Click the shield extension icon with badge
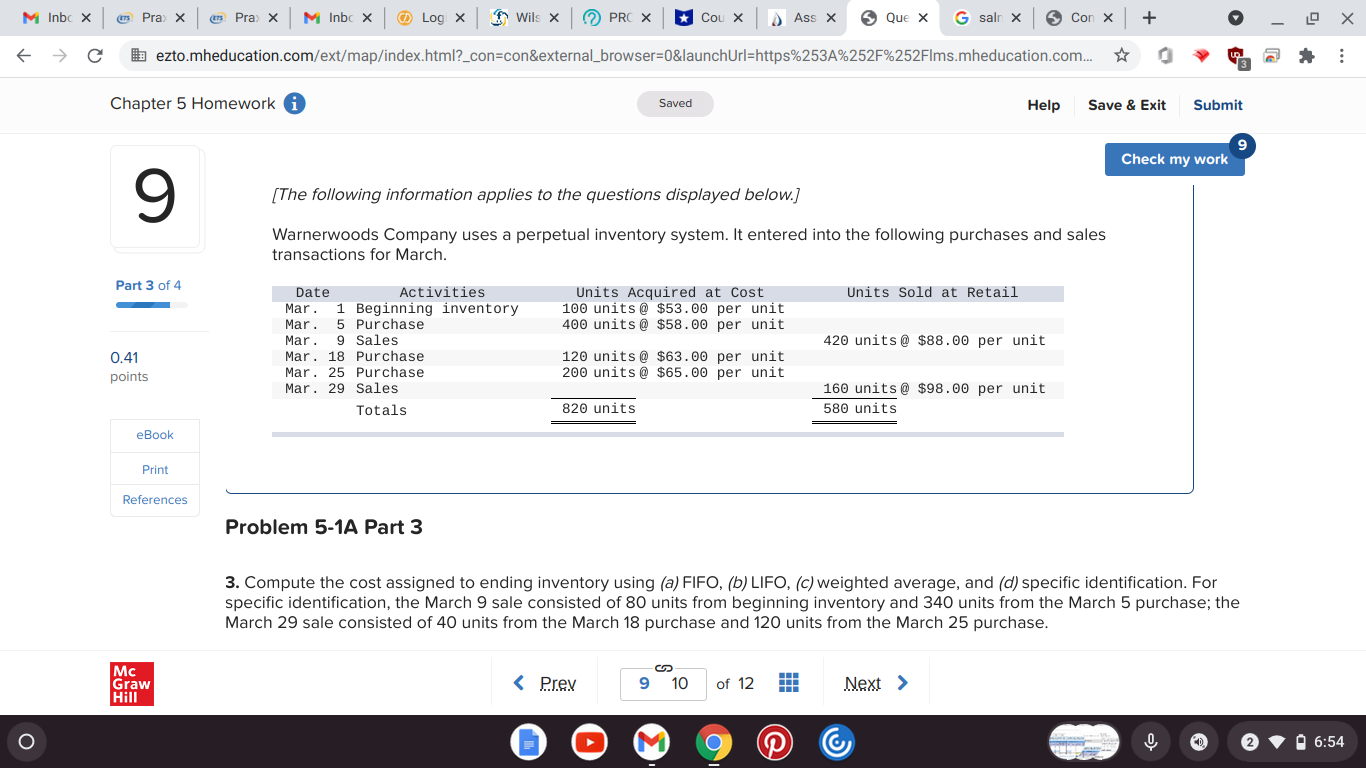Image resolution: width=1366 pixels, height=768 pixels. pyautogui.click(x=1238, y=58)
